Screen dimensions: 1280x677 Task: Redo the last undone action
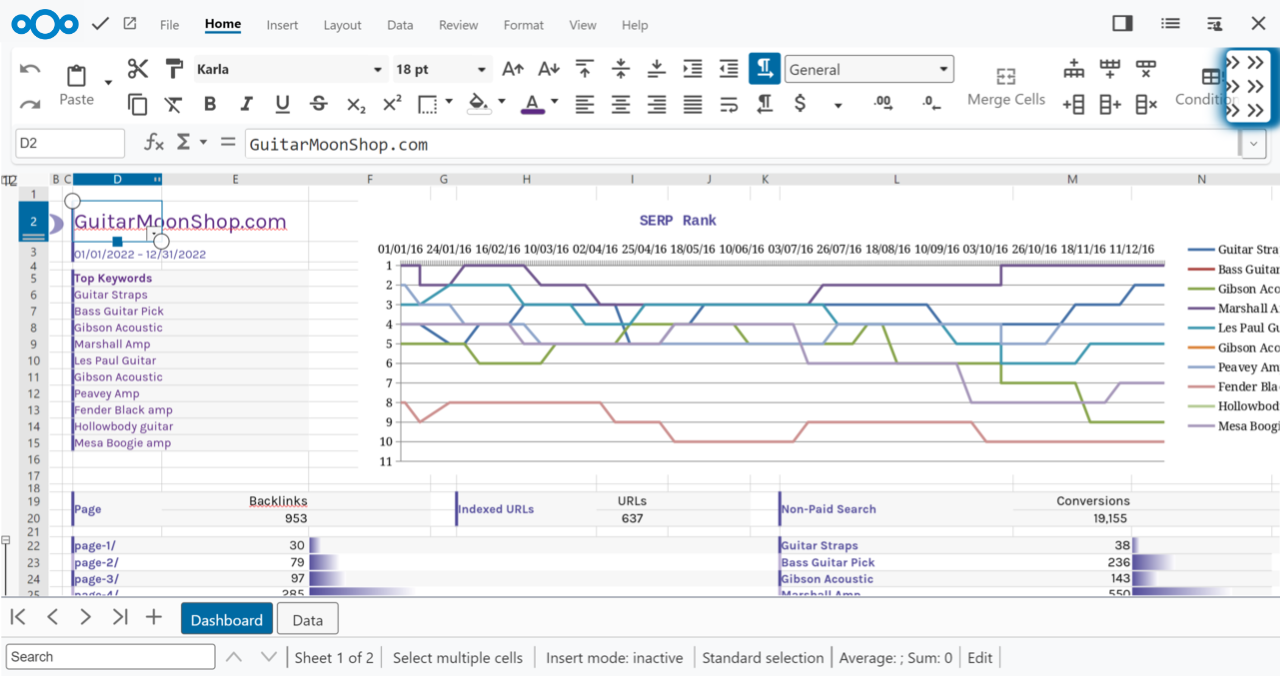click(30, 104)
